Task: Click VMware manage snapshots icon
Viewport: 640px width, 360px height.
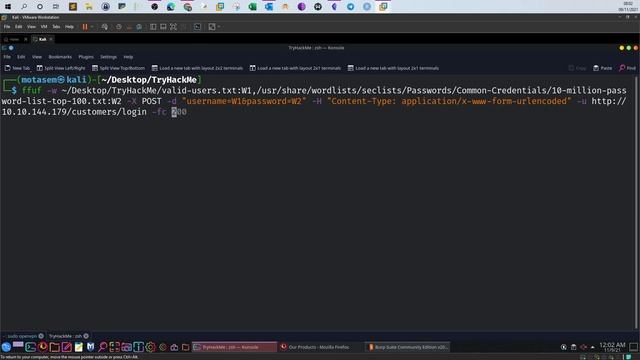Action: click(139, 27)
